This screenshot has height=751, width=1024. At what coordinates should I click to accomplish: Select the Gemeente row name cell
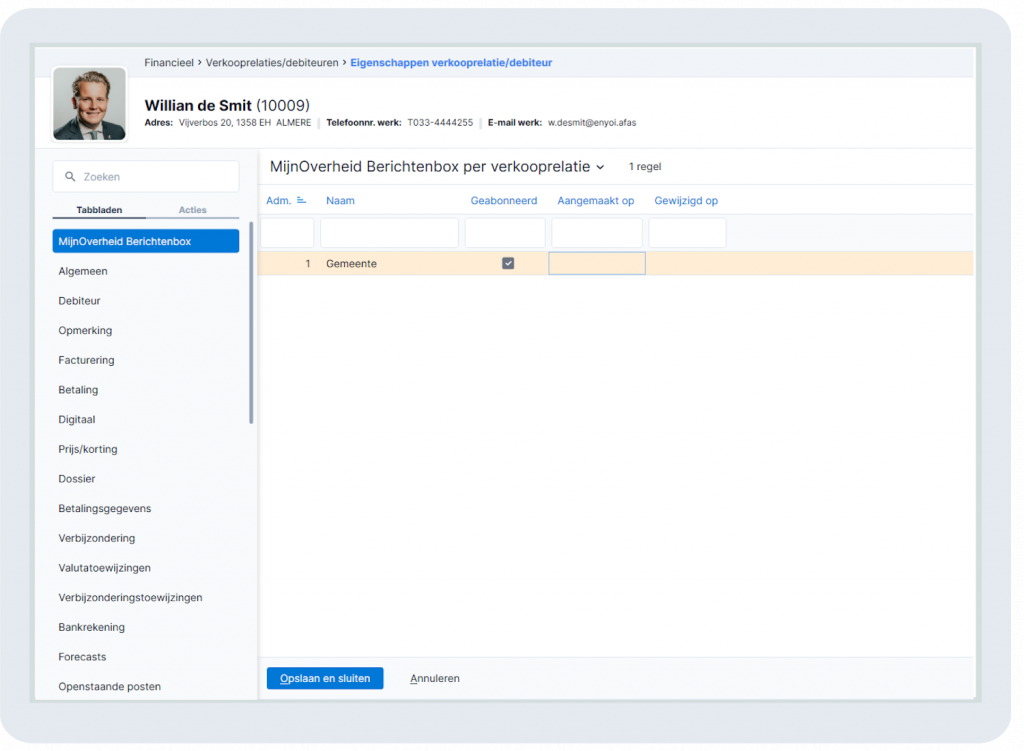tap(351, 264)
